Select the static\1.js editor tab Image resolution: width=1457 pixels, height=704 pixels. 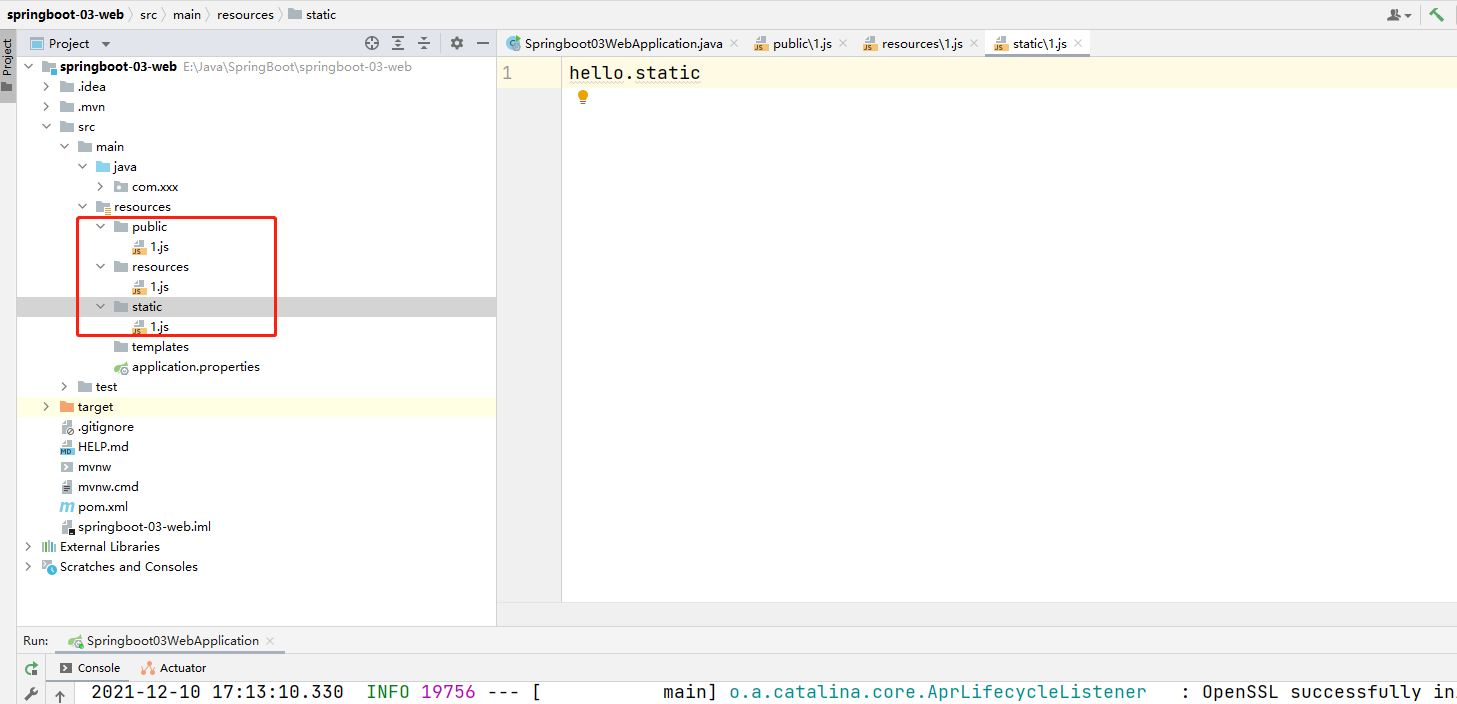click(x=1039, y=43)
